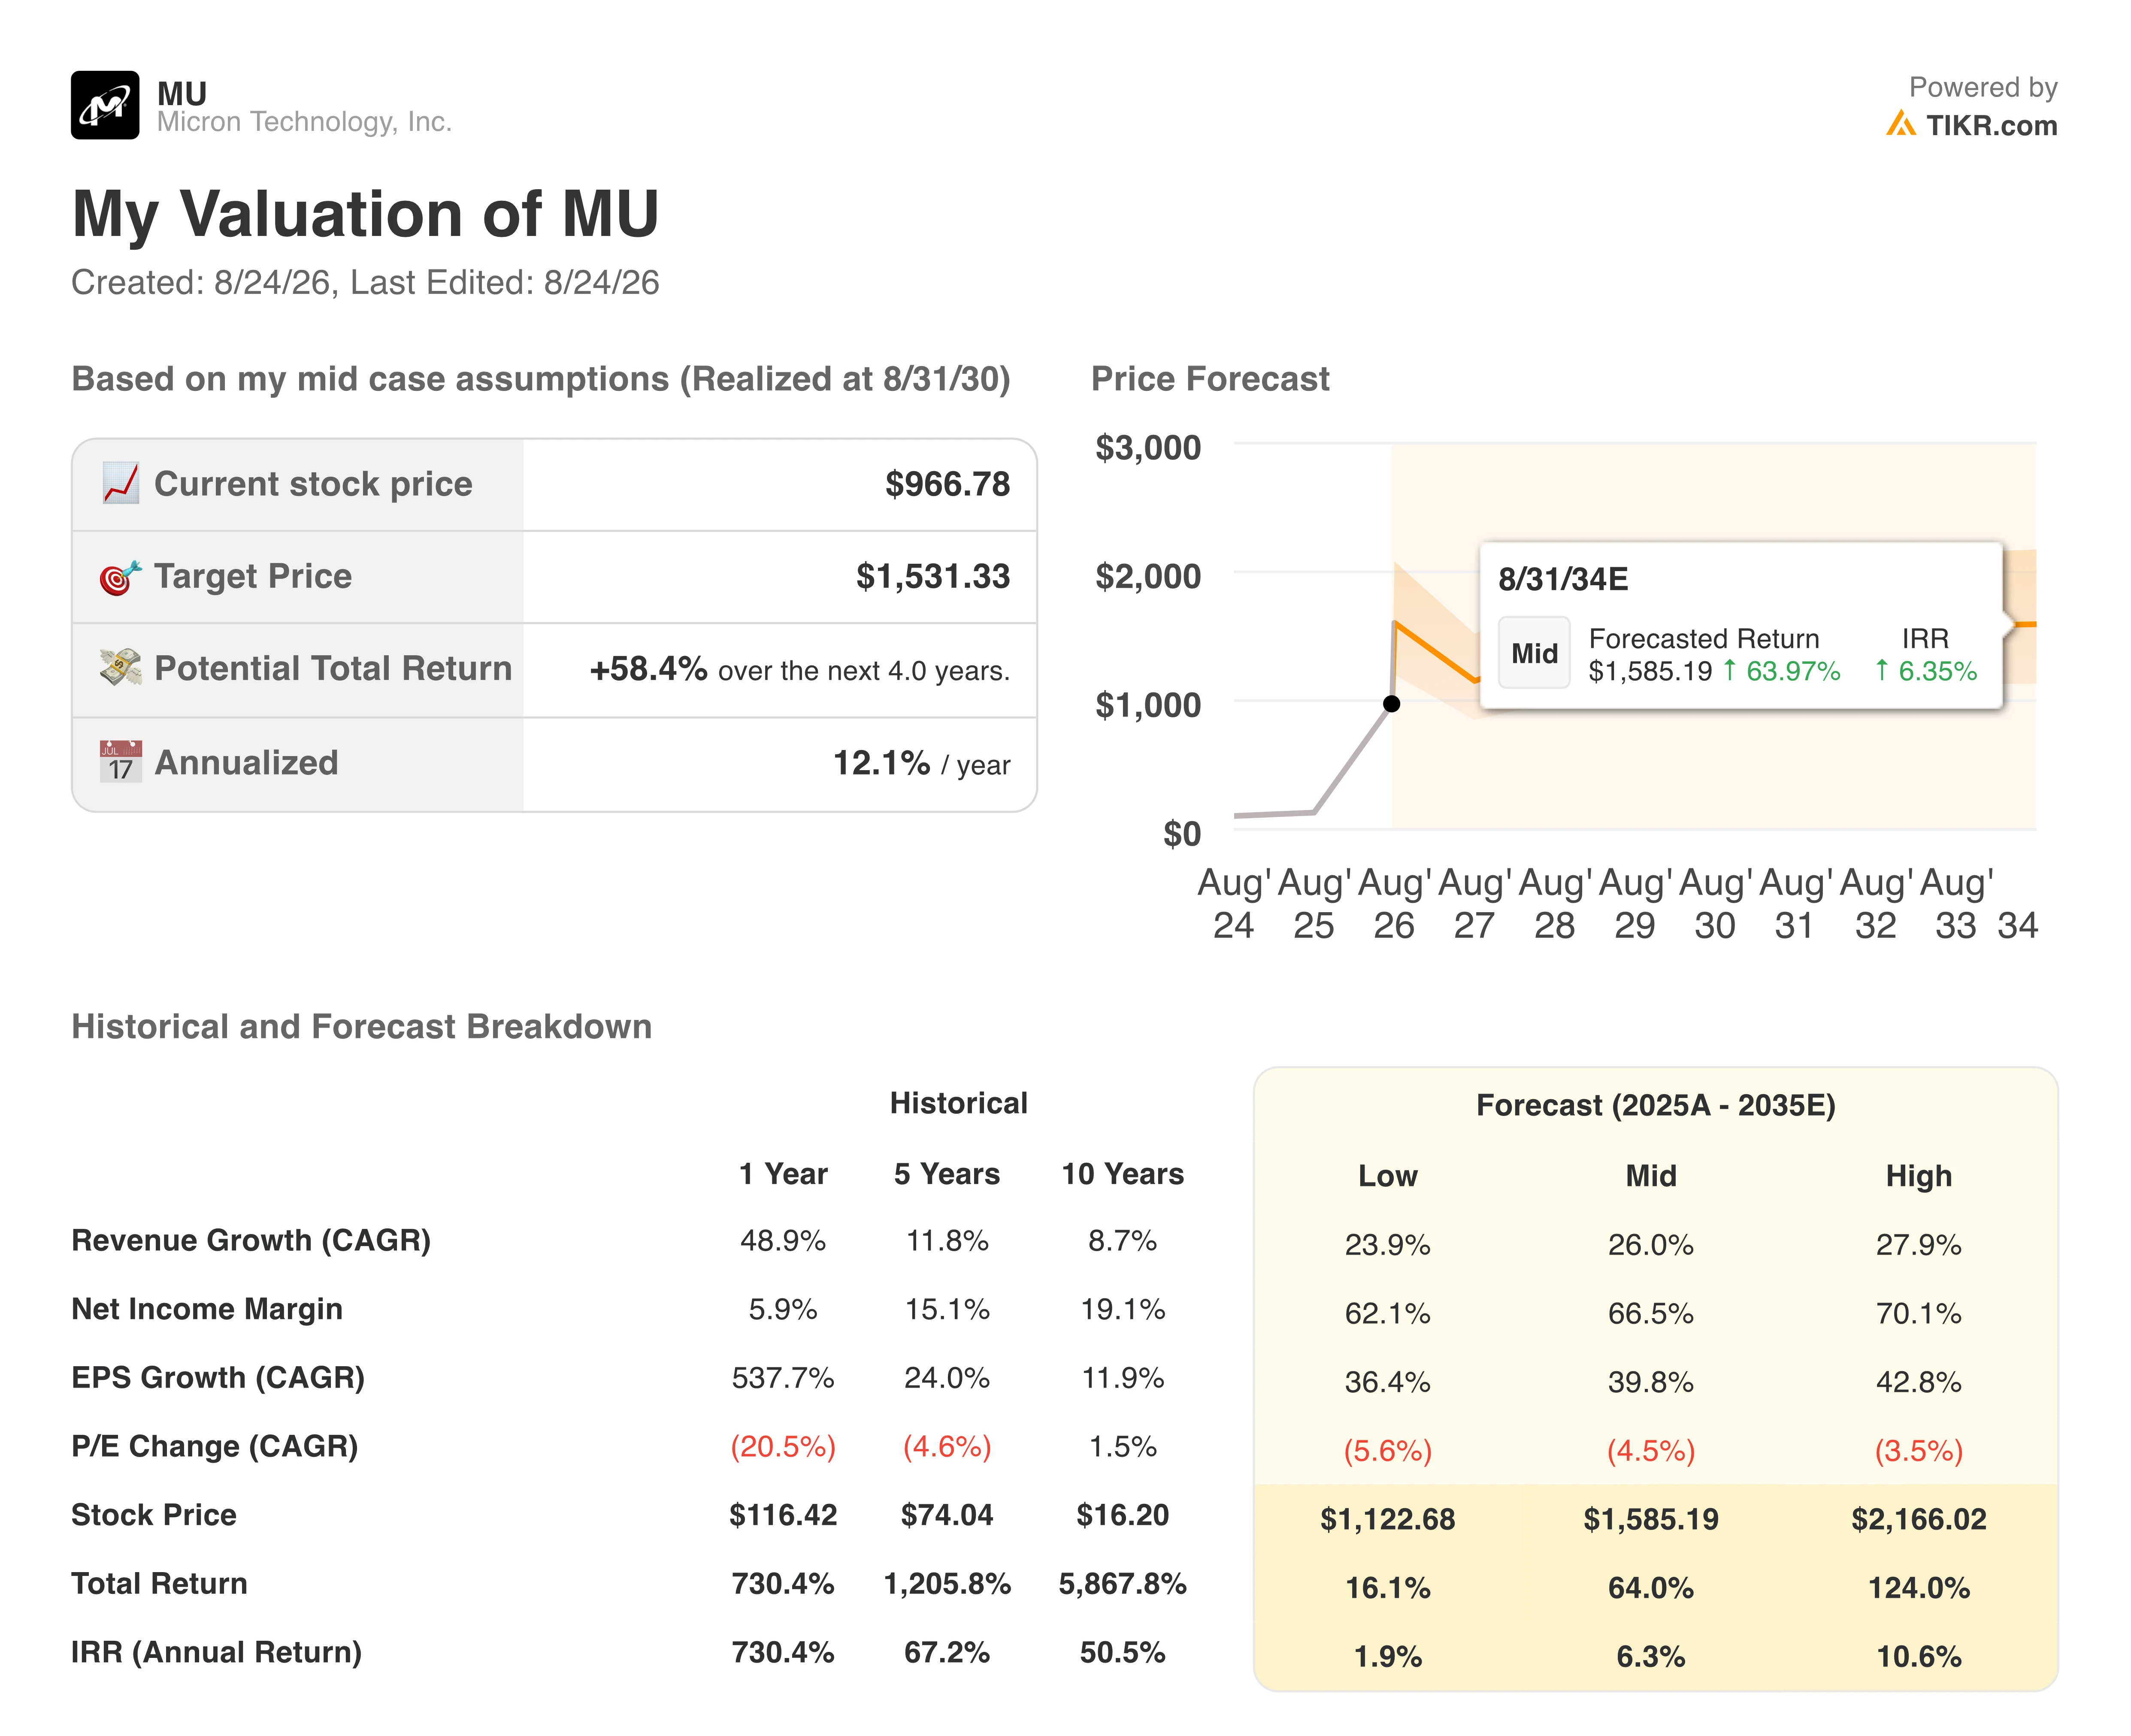This screenshot has width=2131, height=1736.
Task: Click the EPS Growth (CAGR) row label
Action: 218,1378
